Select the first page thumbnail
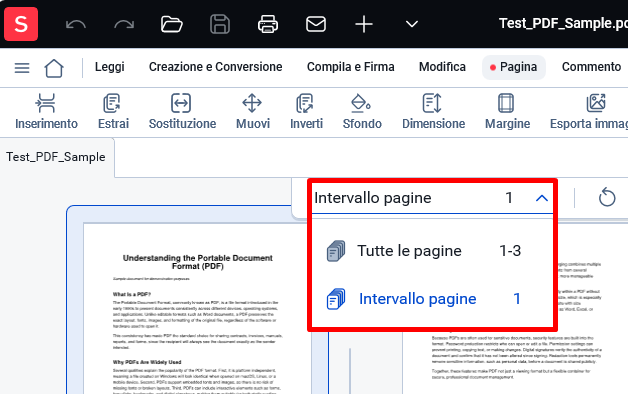 [x=198, y=300]
